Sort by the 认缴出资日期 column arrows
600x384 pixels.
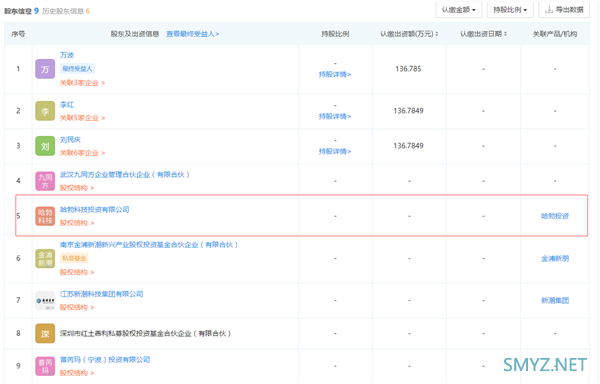click(505, 34)
